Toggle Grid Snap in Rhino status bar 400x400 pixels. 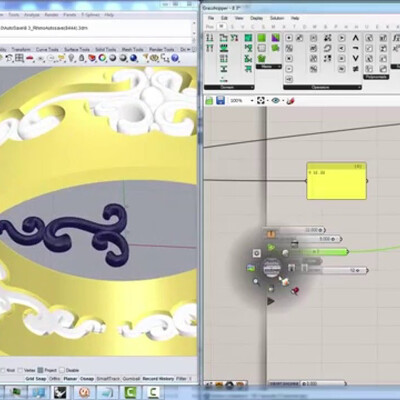[36, 379]
